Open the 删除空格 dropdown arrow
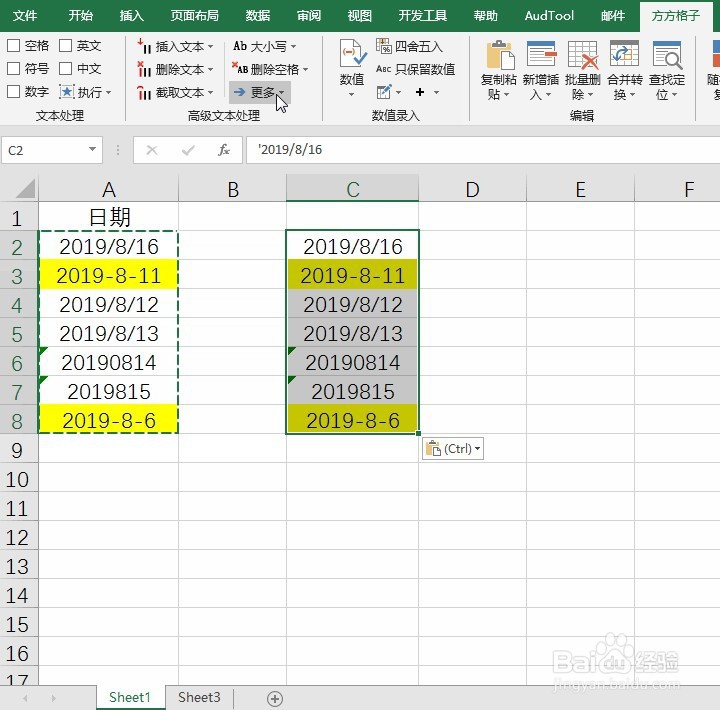 click(x=305, y=69)
